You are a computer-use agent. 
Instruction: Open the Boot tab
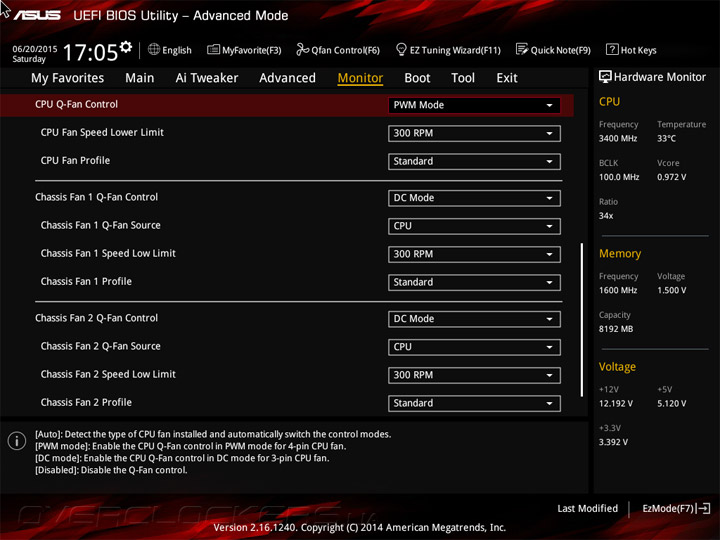coord(417,78)
